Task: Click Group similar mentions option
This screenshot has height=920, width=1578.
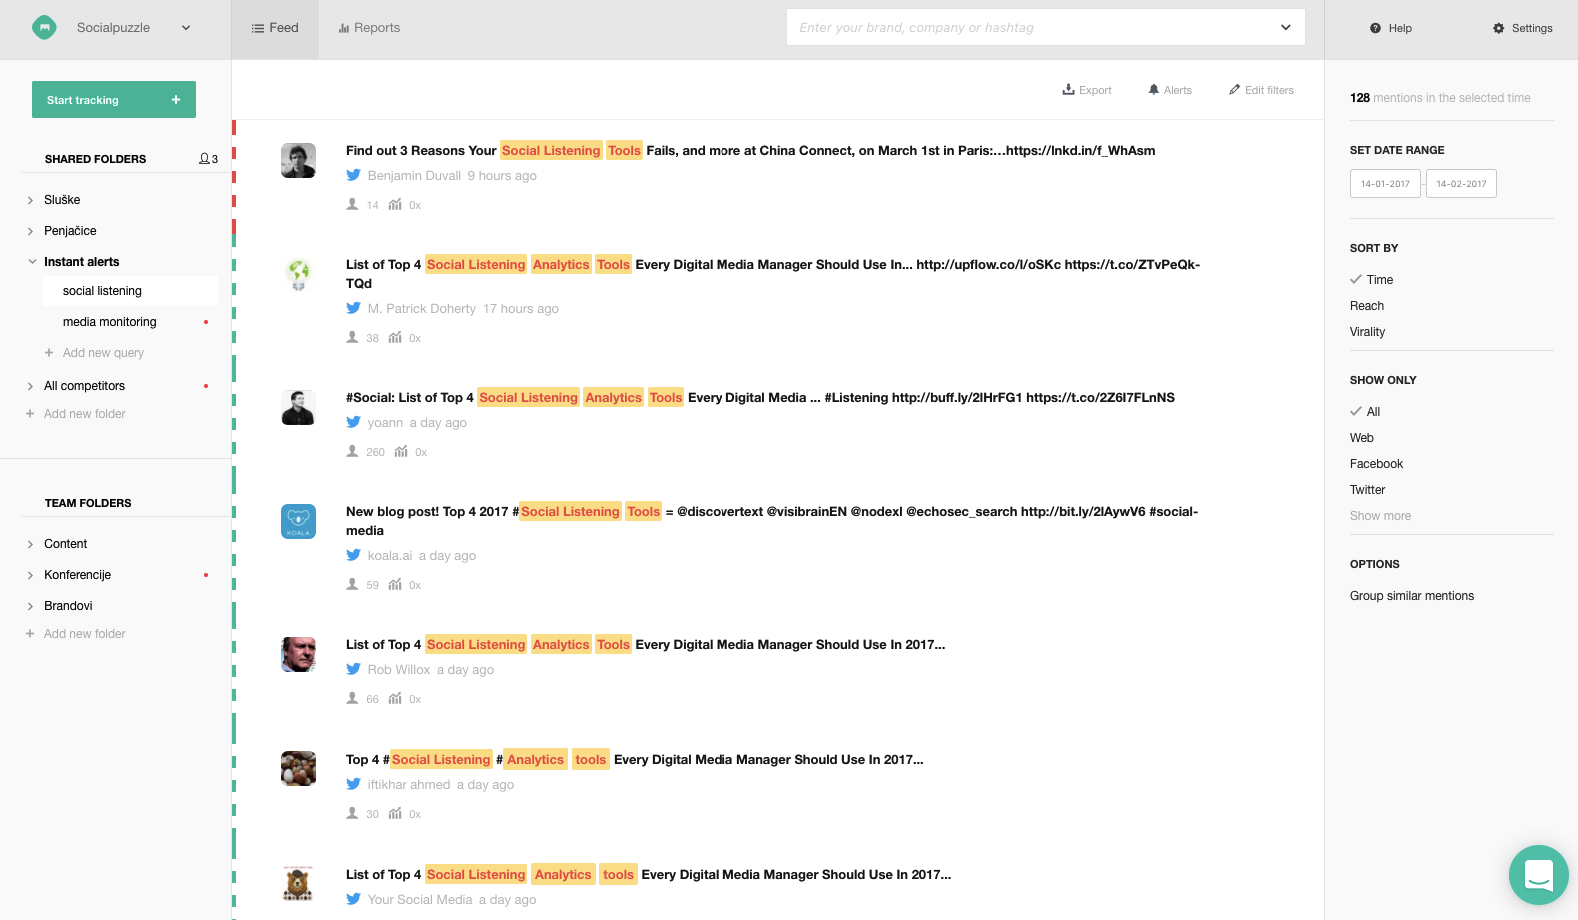Action: (x=1411, y=596)
